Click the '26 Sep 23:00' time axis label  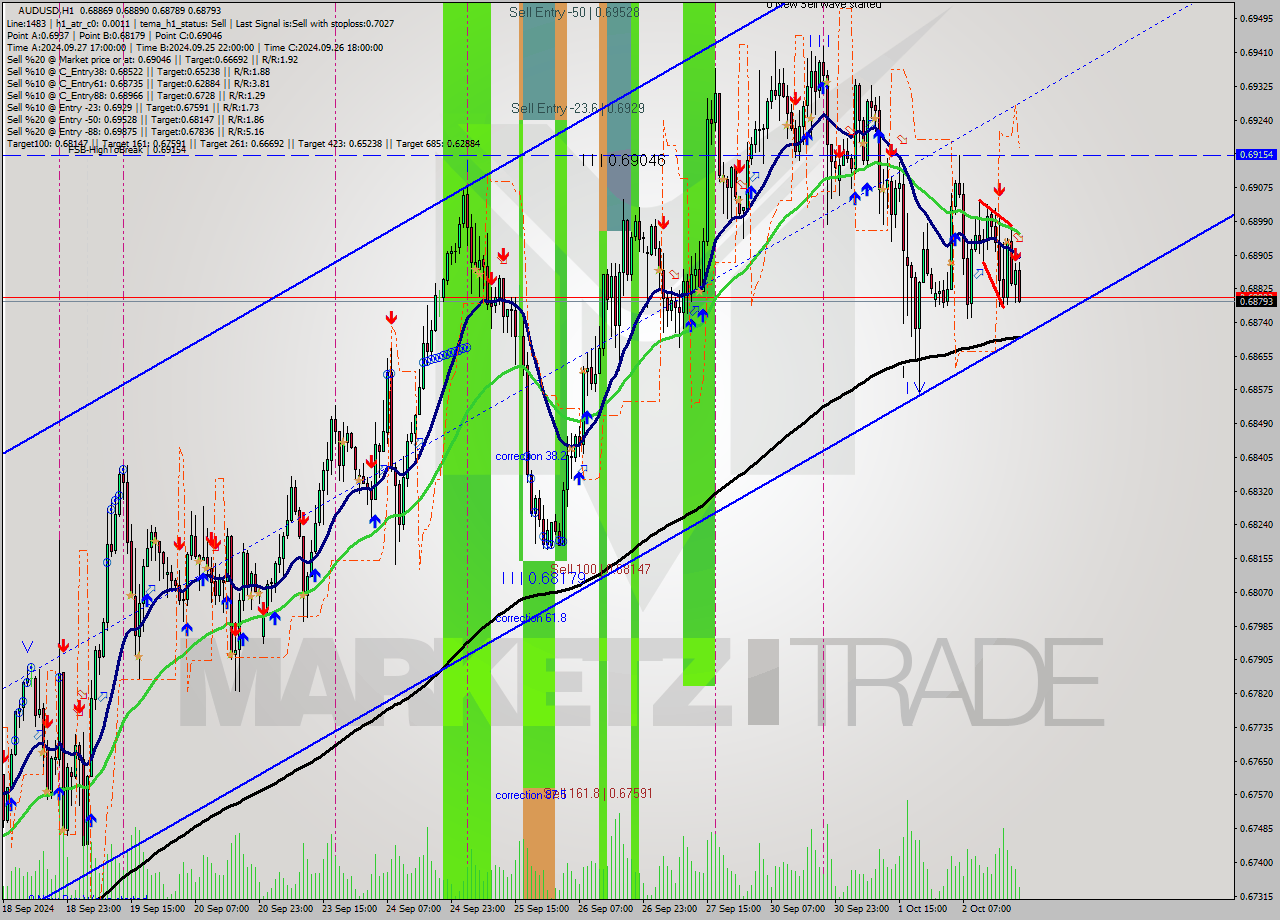[x=670, y=910]
